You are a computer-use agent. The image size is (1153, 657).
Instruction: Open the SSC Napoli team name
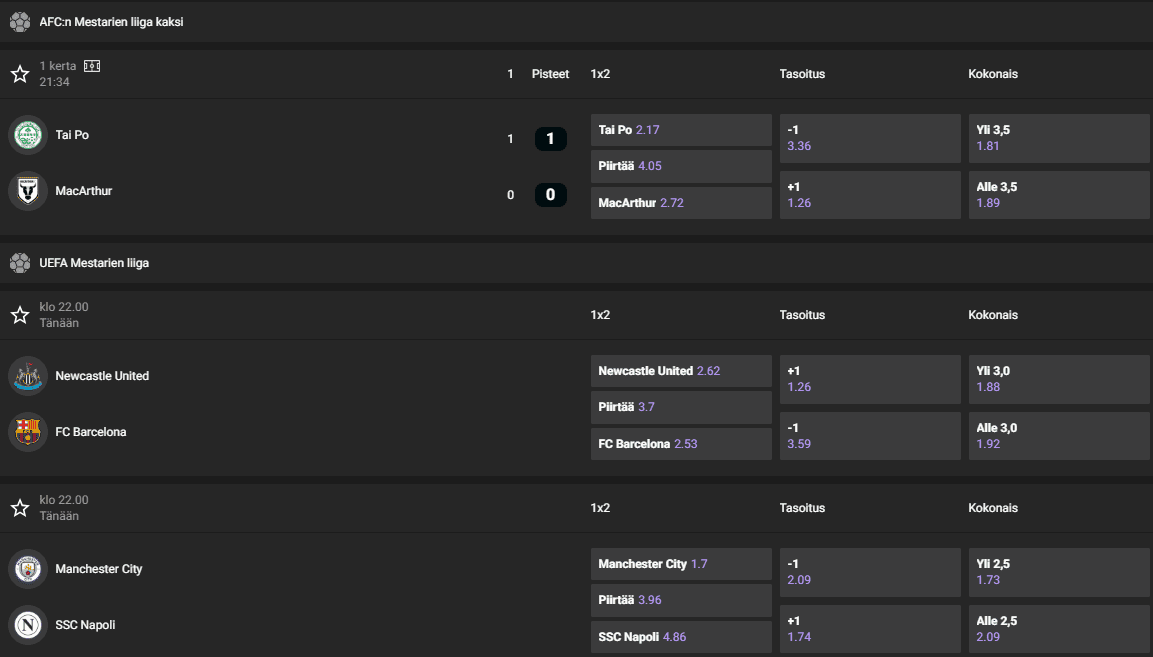85,625
